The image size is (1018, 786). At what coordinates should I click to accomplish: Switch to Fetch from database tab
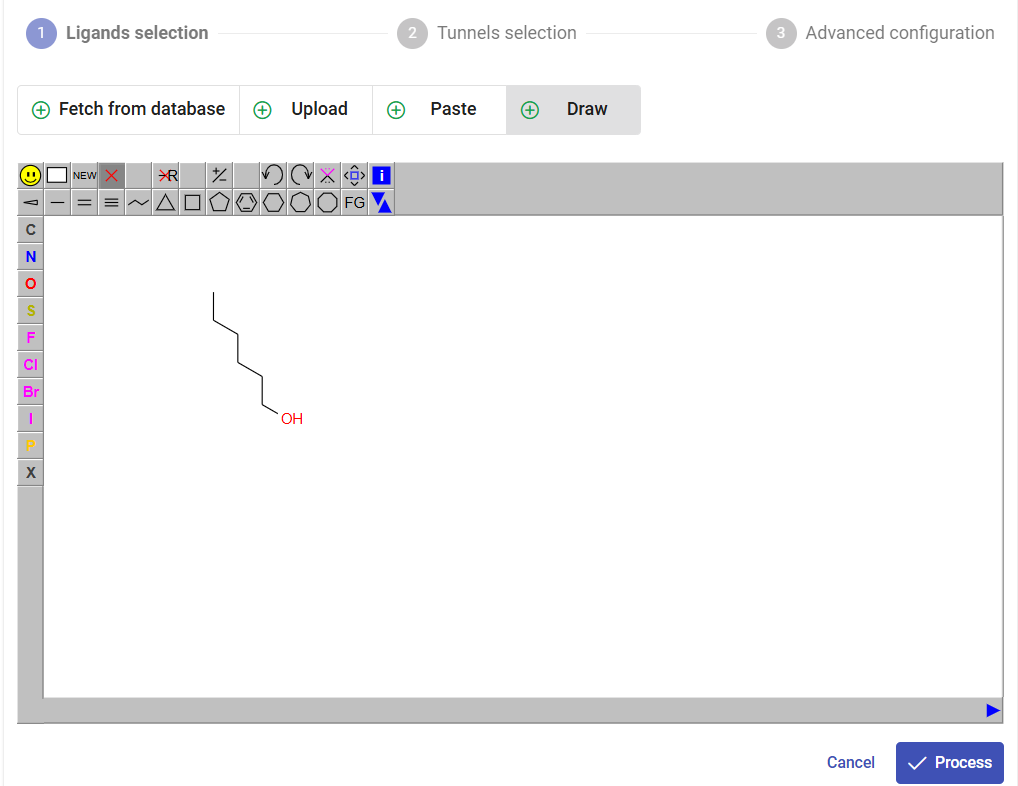point(128,110)
